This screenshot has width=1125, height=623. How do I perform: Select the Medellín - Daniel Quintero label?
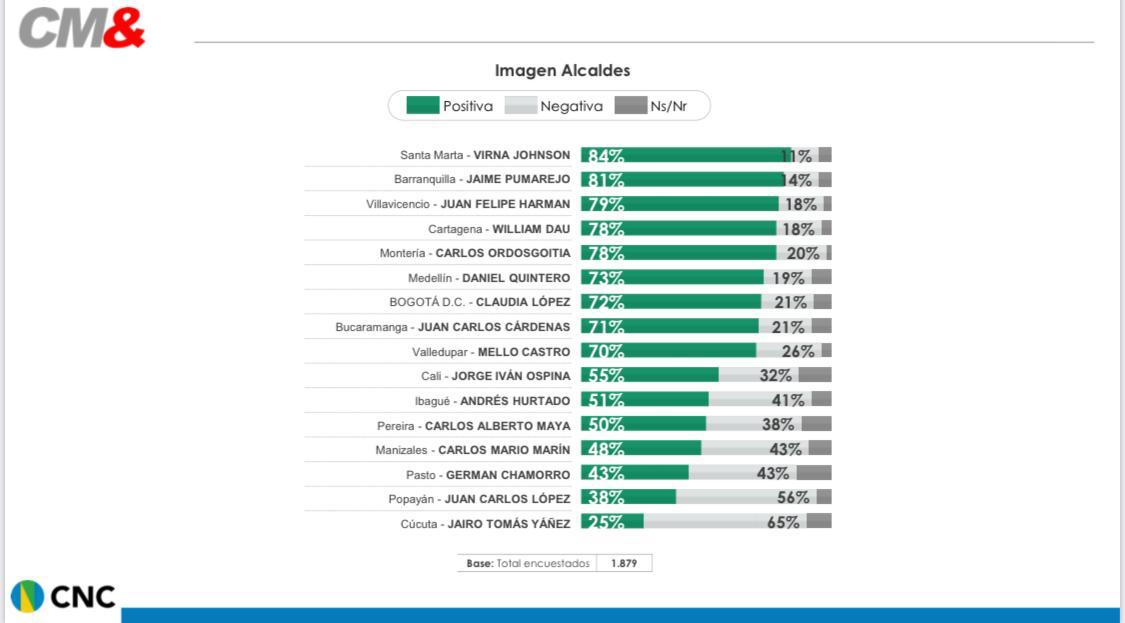[x=489, y=278]
